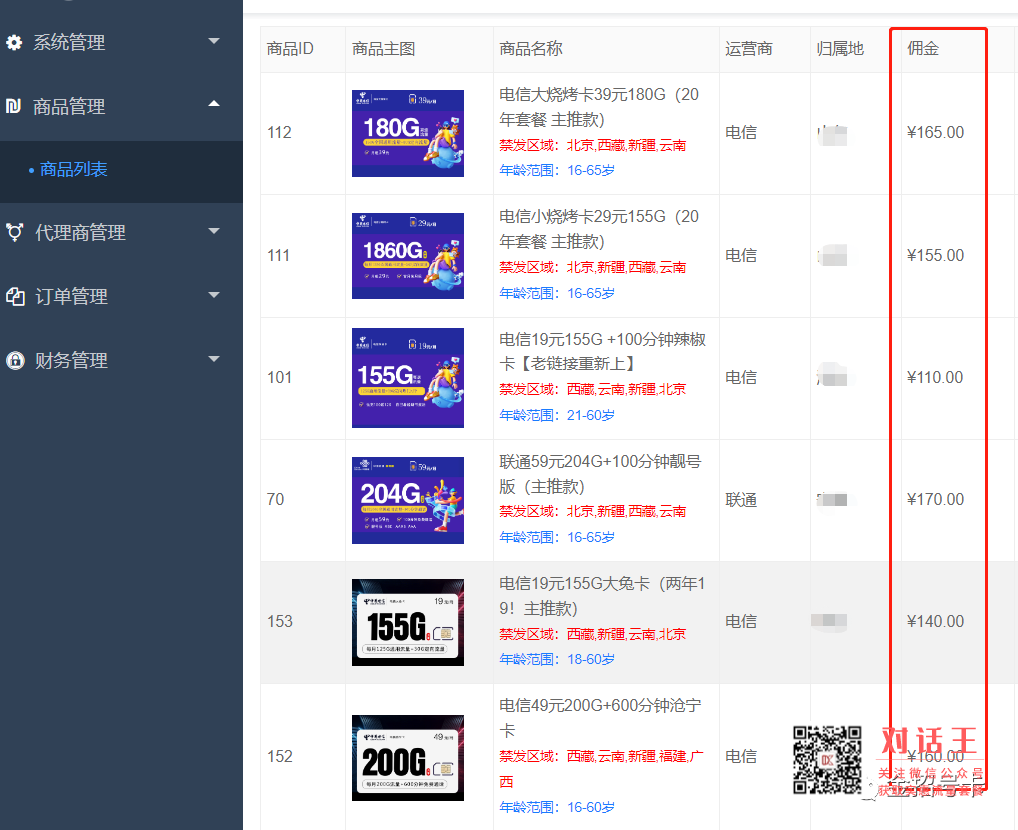Click product name 电信小烧烤卡29元155G

coord(599,229)
